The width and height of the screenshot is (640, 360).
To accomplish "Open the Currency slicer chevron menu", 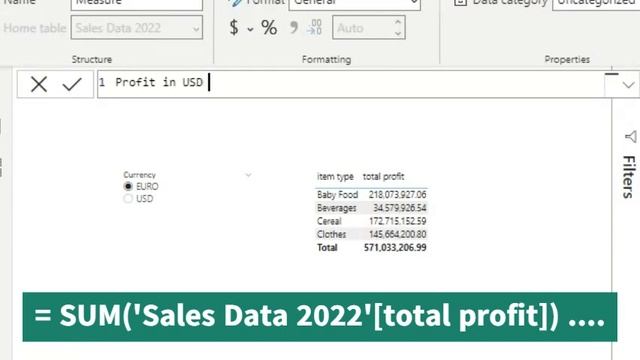I will coord(248,175).
